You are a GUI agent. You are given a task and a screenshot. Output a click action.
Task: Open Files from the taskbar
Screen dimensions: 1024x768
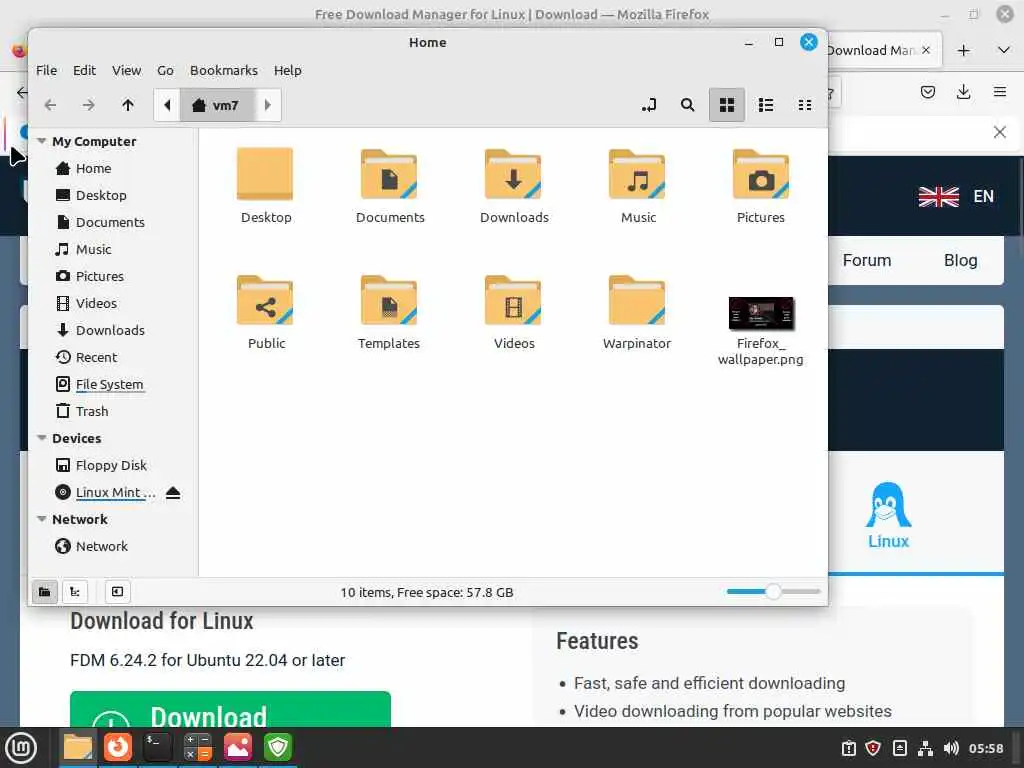coord(78,748)
